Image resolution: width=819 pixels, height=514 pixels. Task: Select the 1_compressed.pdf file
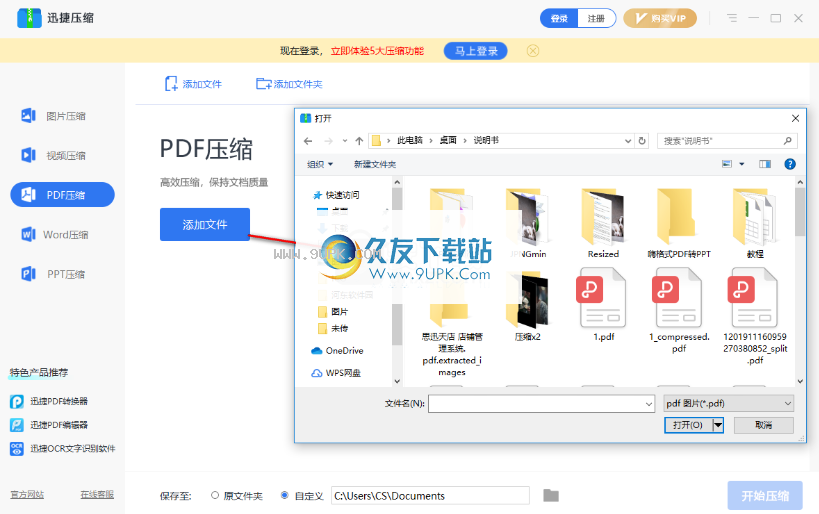pos(678,311)
